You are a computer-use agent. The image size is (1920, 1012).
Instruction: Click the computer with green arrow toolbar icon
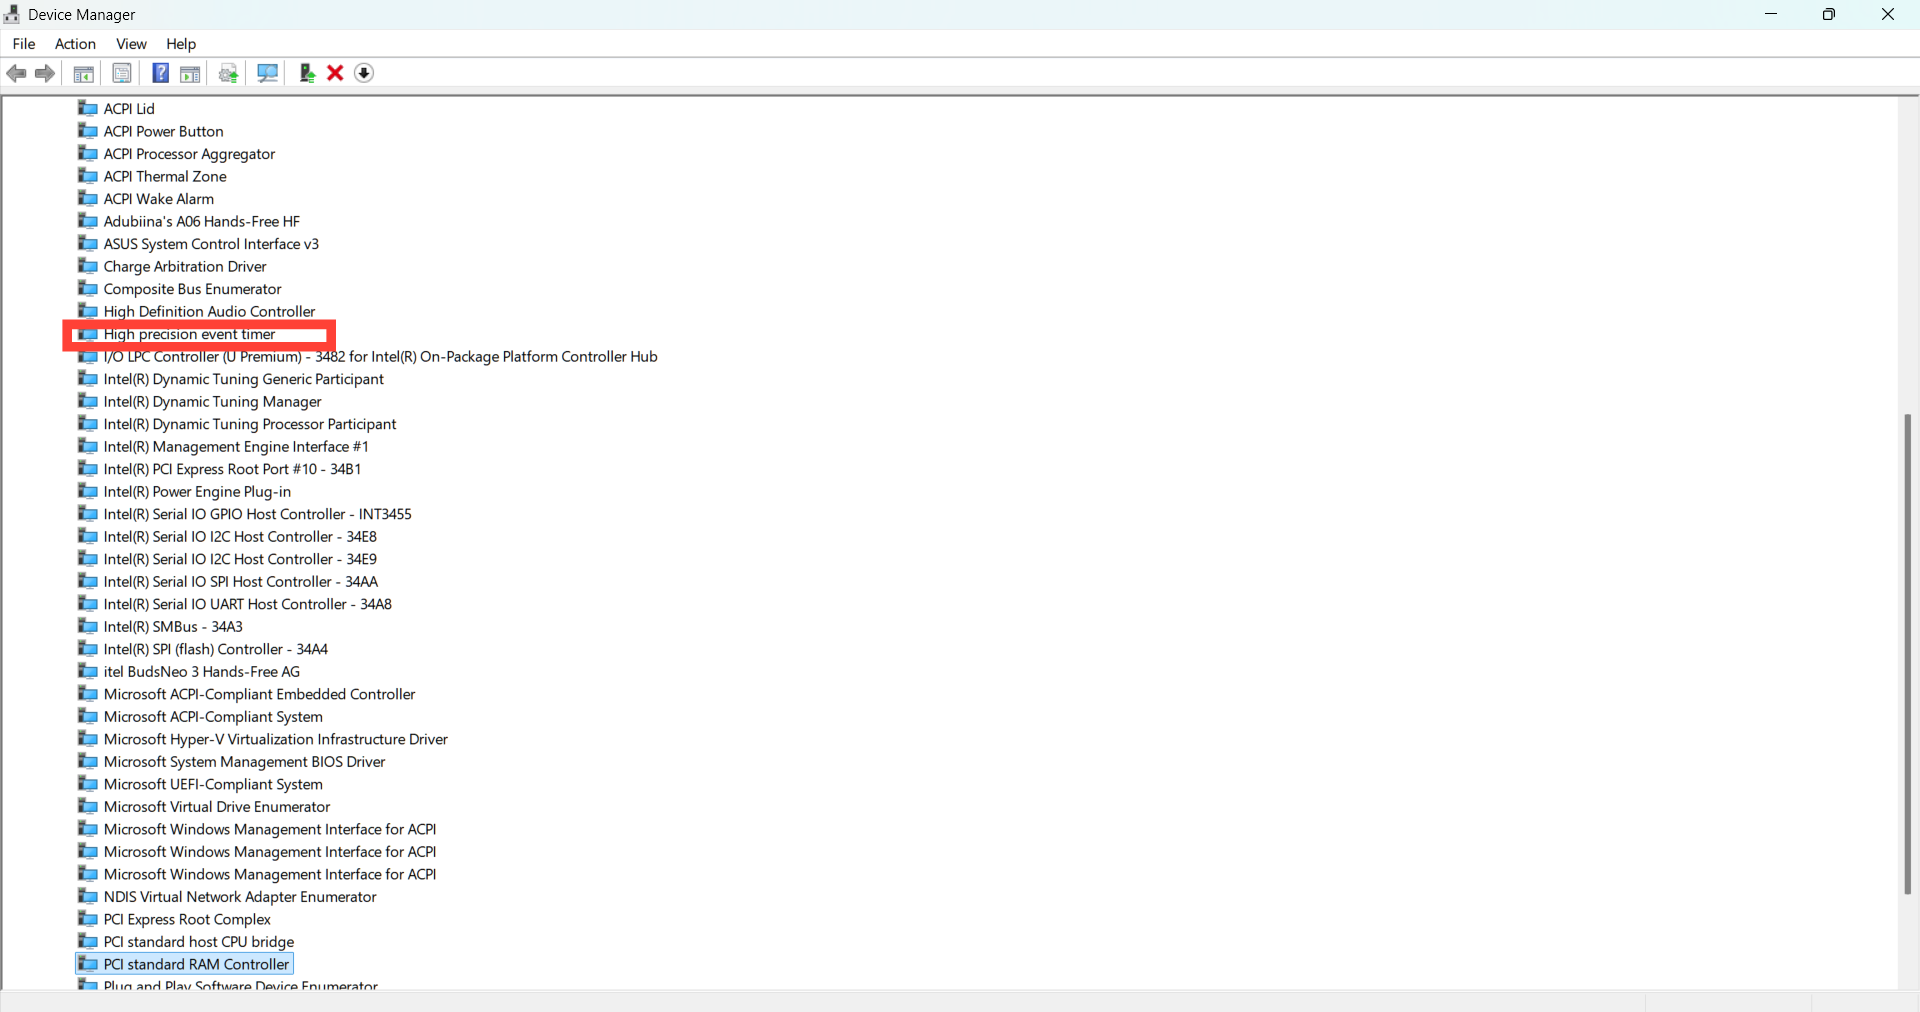[x=307, y=73]
